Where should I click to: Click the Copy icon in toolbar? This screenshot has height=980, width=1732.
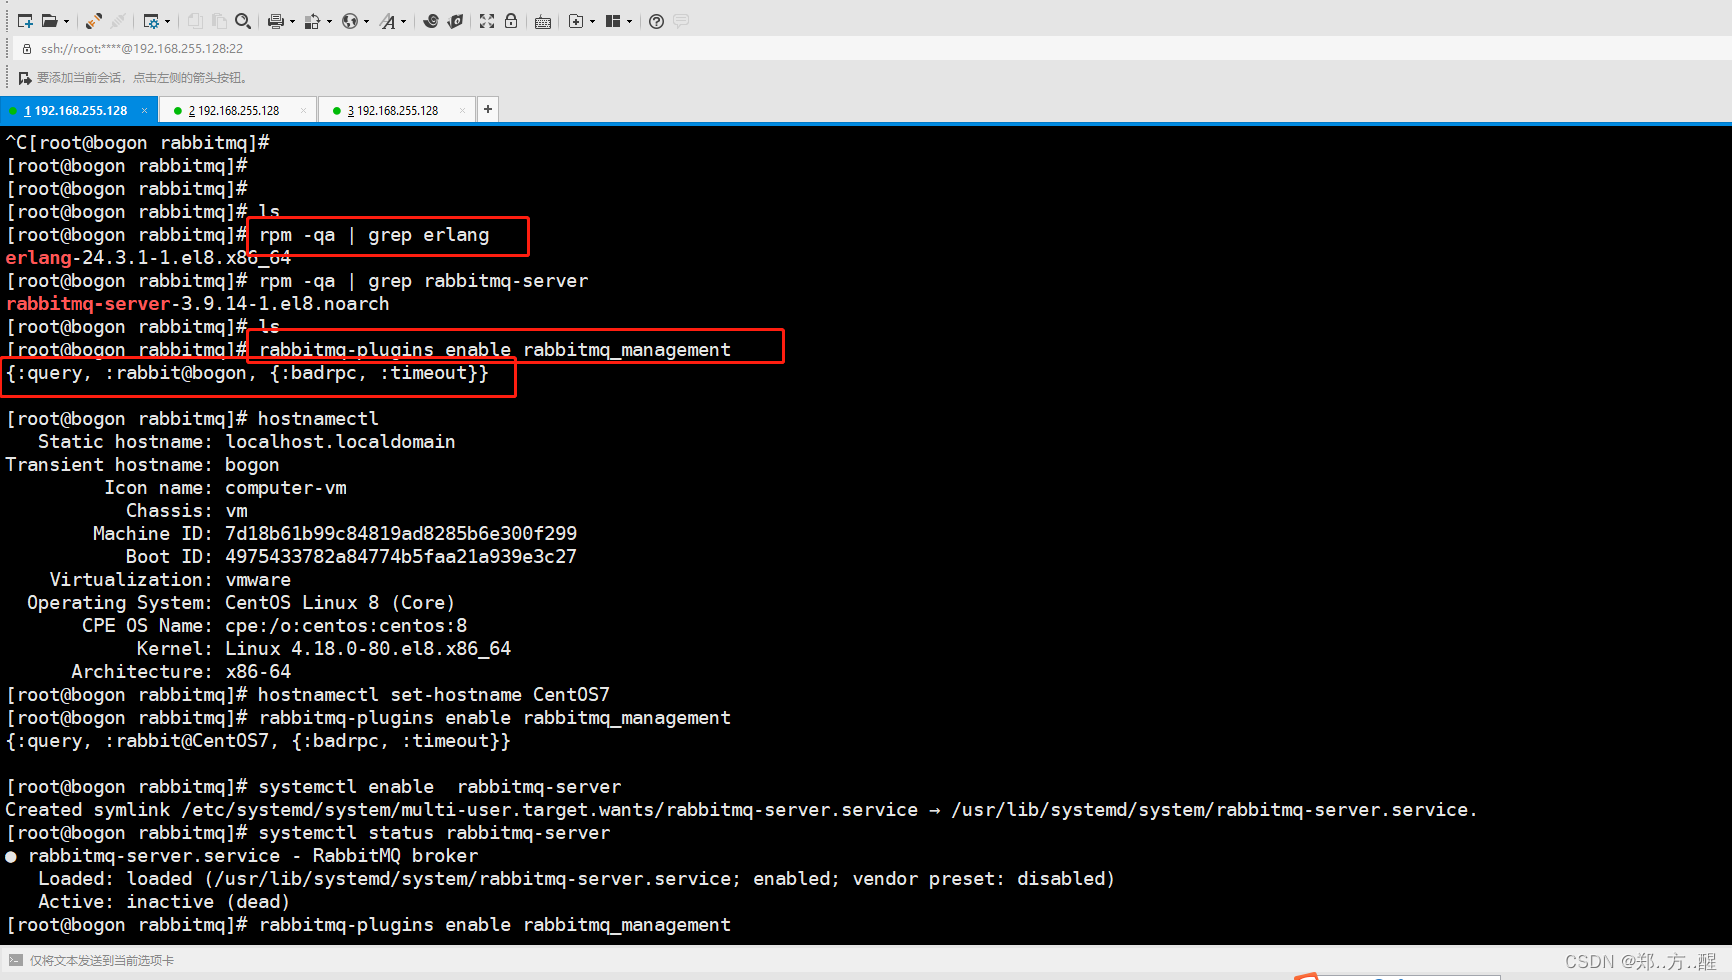click(195, 21)
